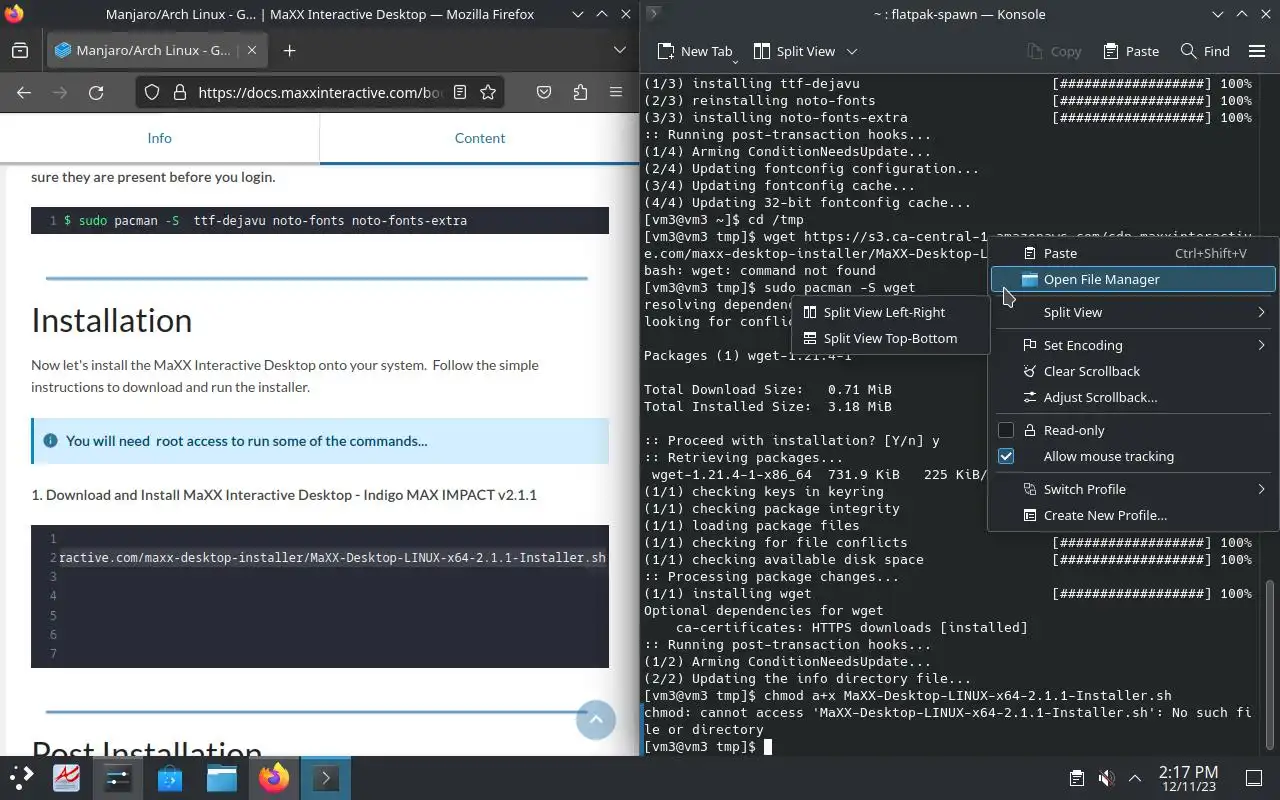Select the Manjaro/Arch Linux browser tab

click(x=156, y=50)
